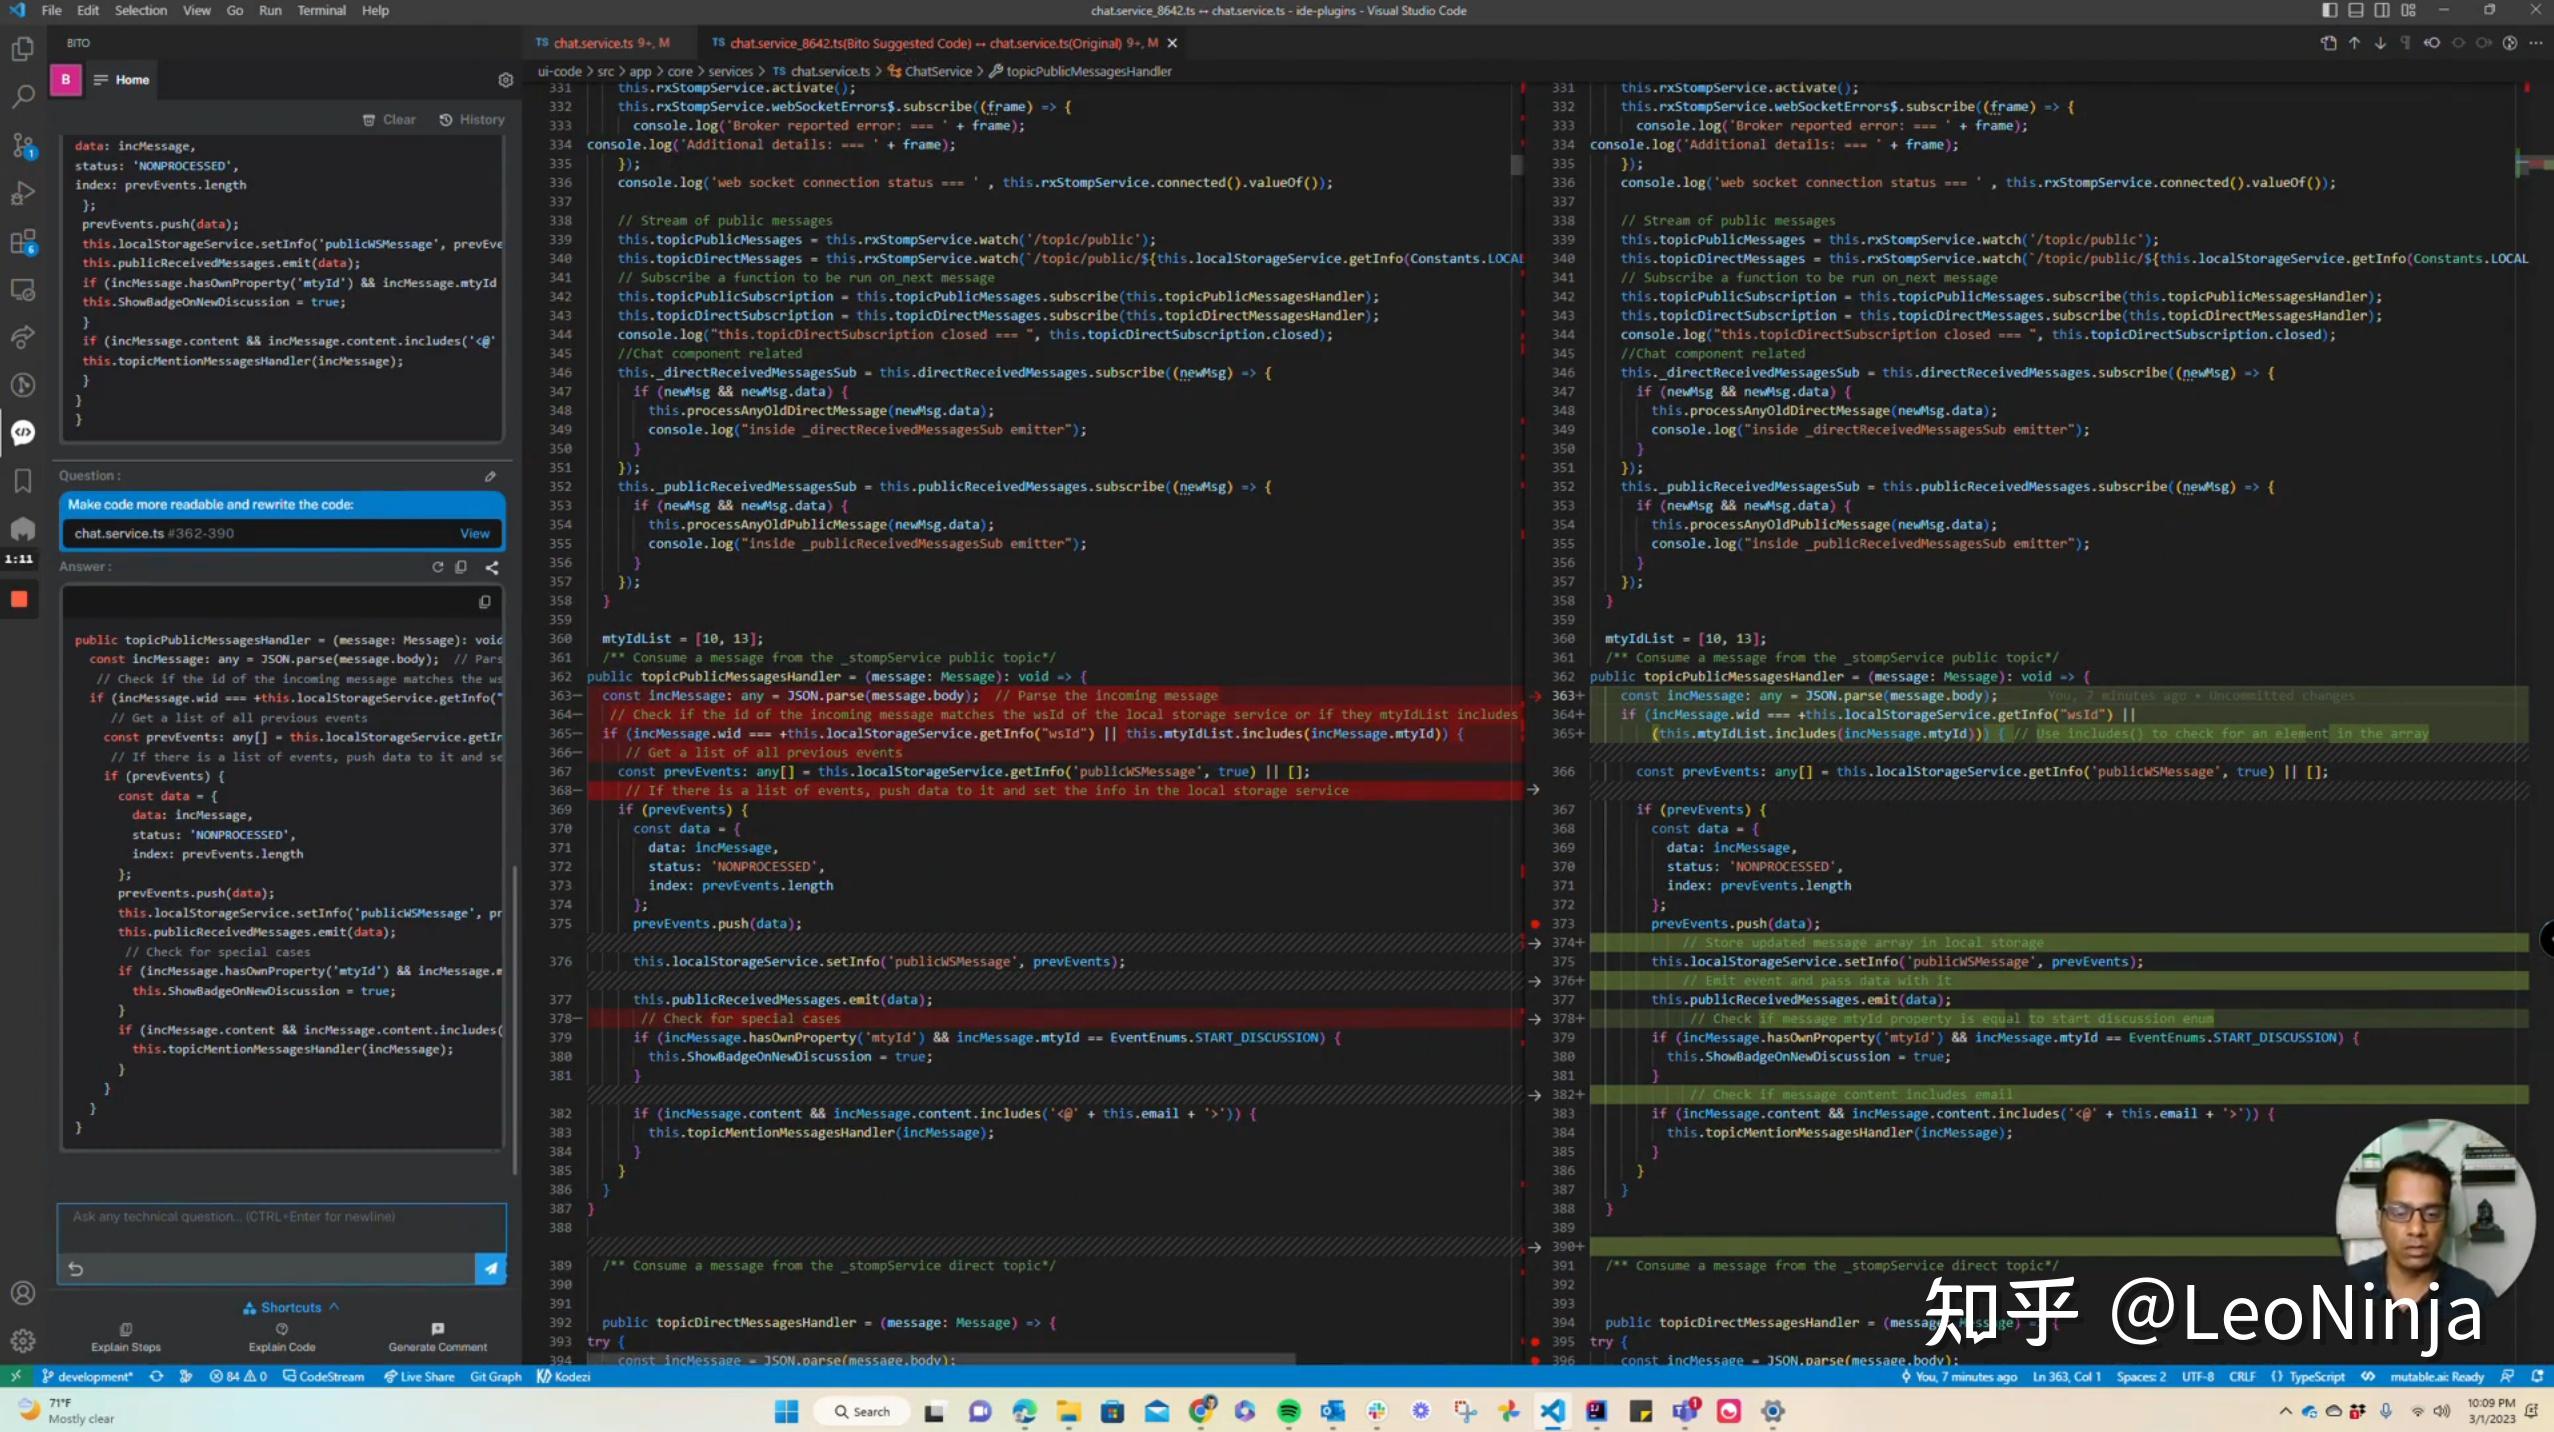The height and width of the screenshot is (1432, 2554).
Task: Open Run and Debug view
Action: 22,194
